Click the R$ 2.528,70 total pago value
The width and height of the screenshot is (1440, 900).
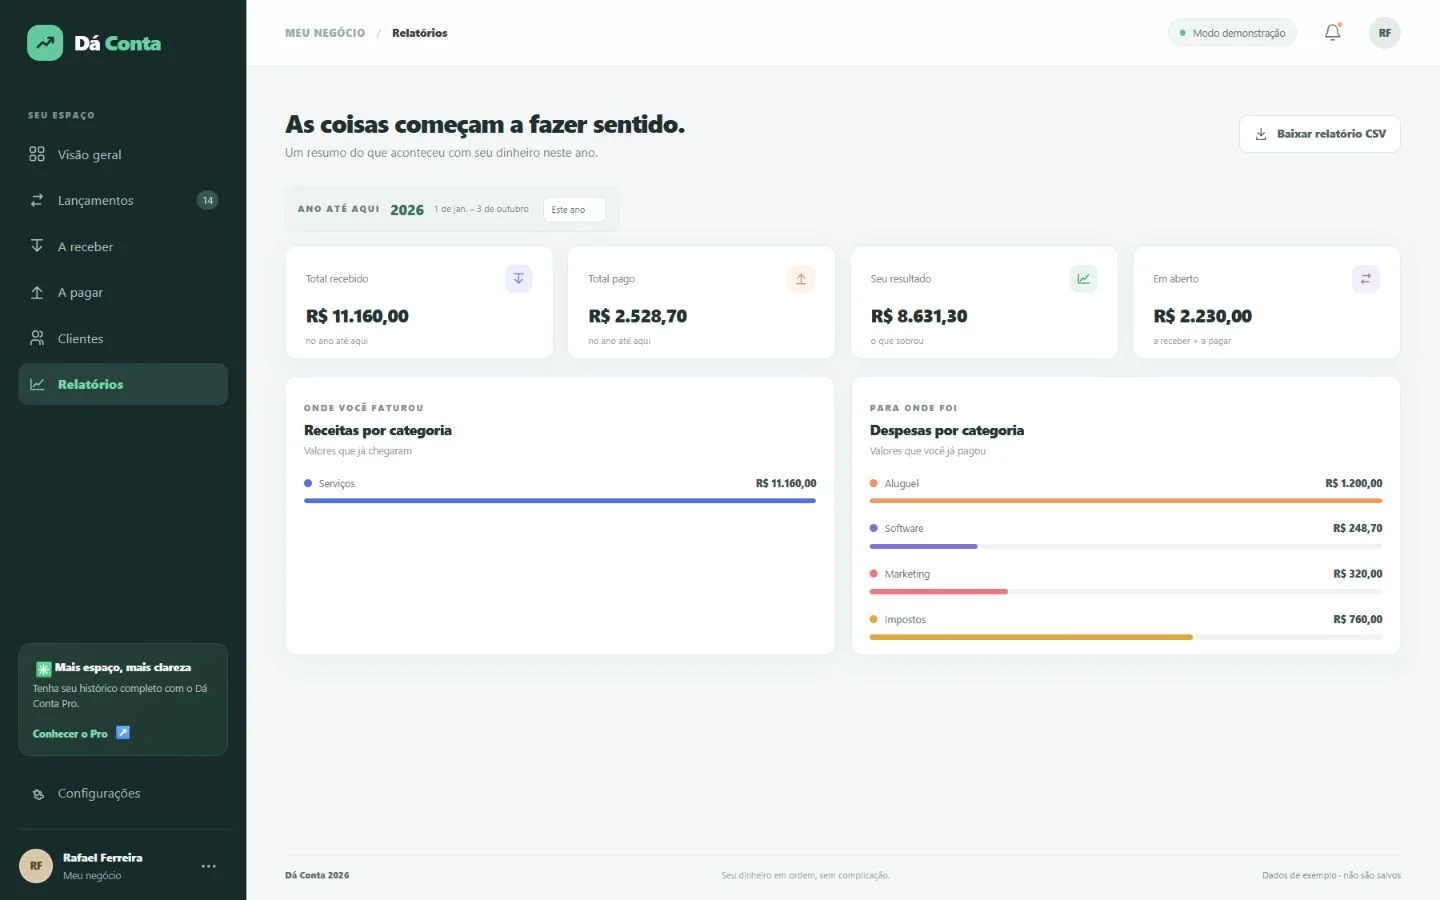638,316
